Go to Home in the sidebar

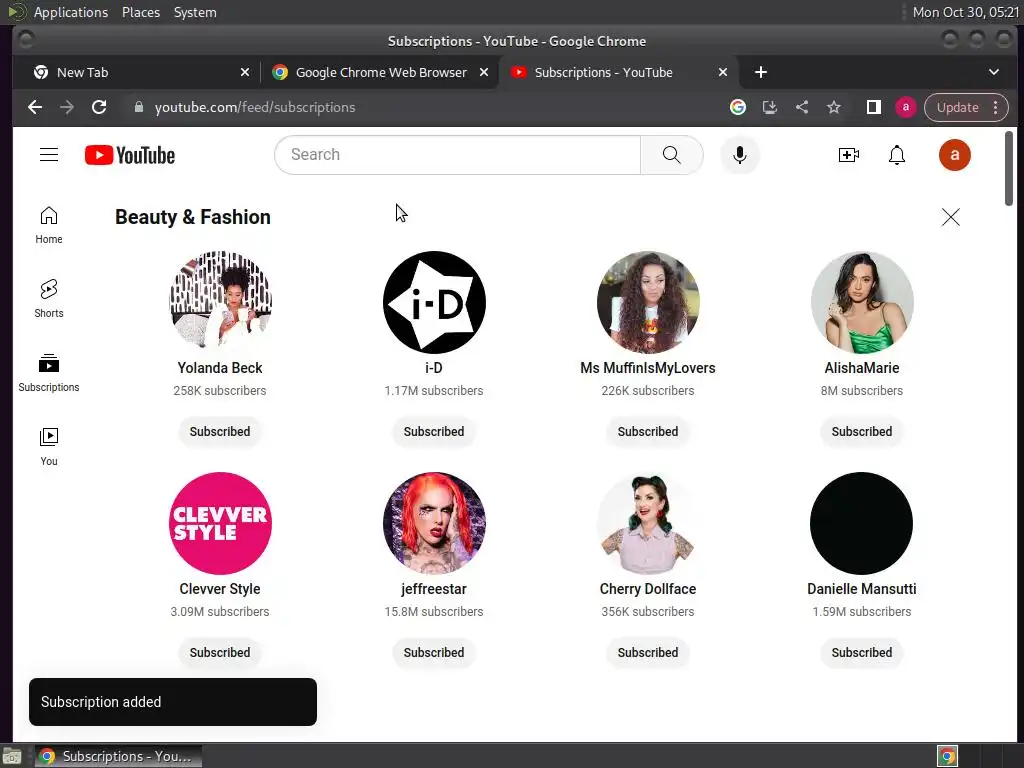pyautogui.click(x=49, y=225)
